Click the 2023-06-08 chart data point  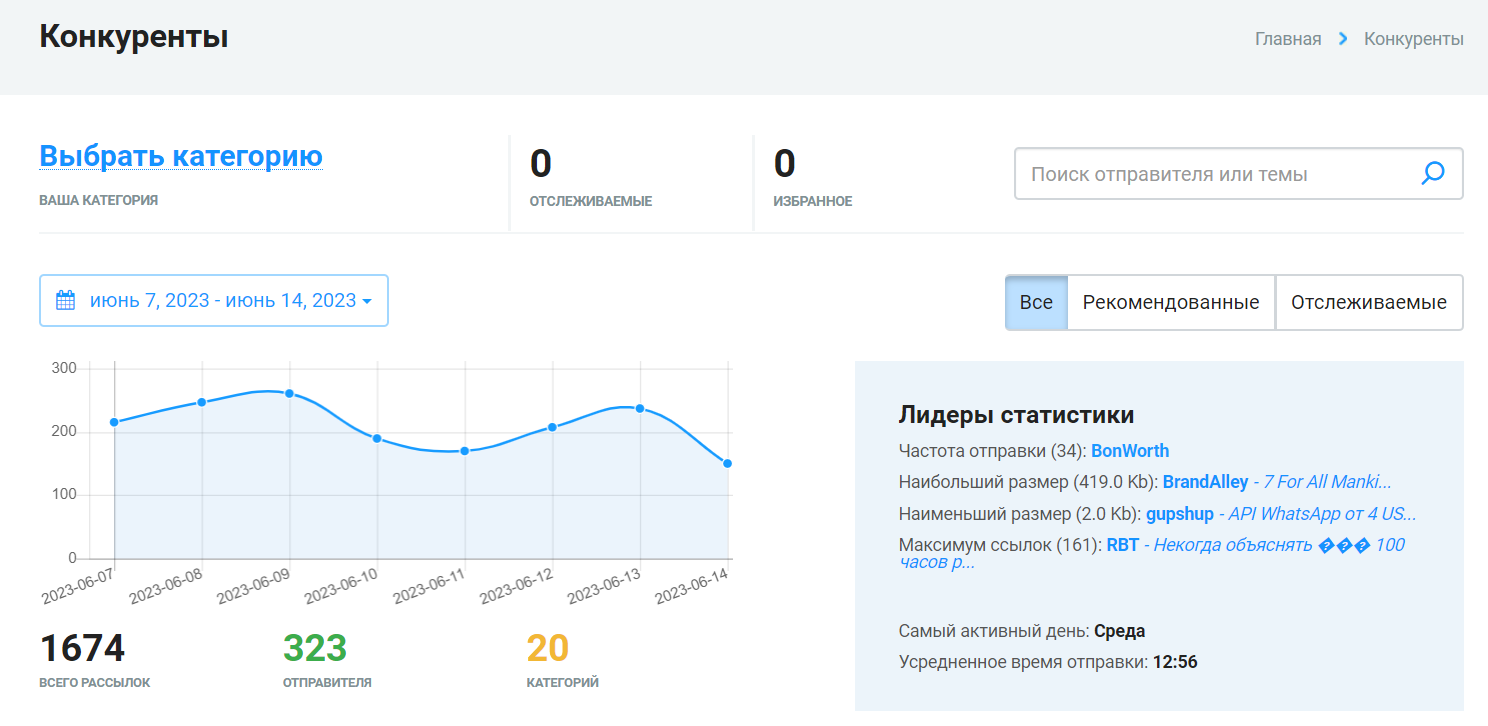pyautogui.click(x=202, y=402)
